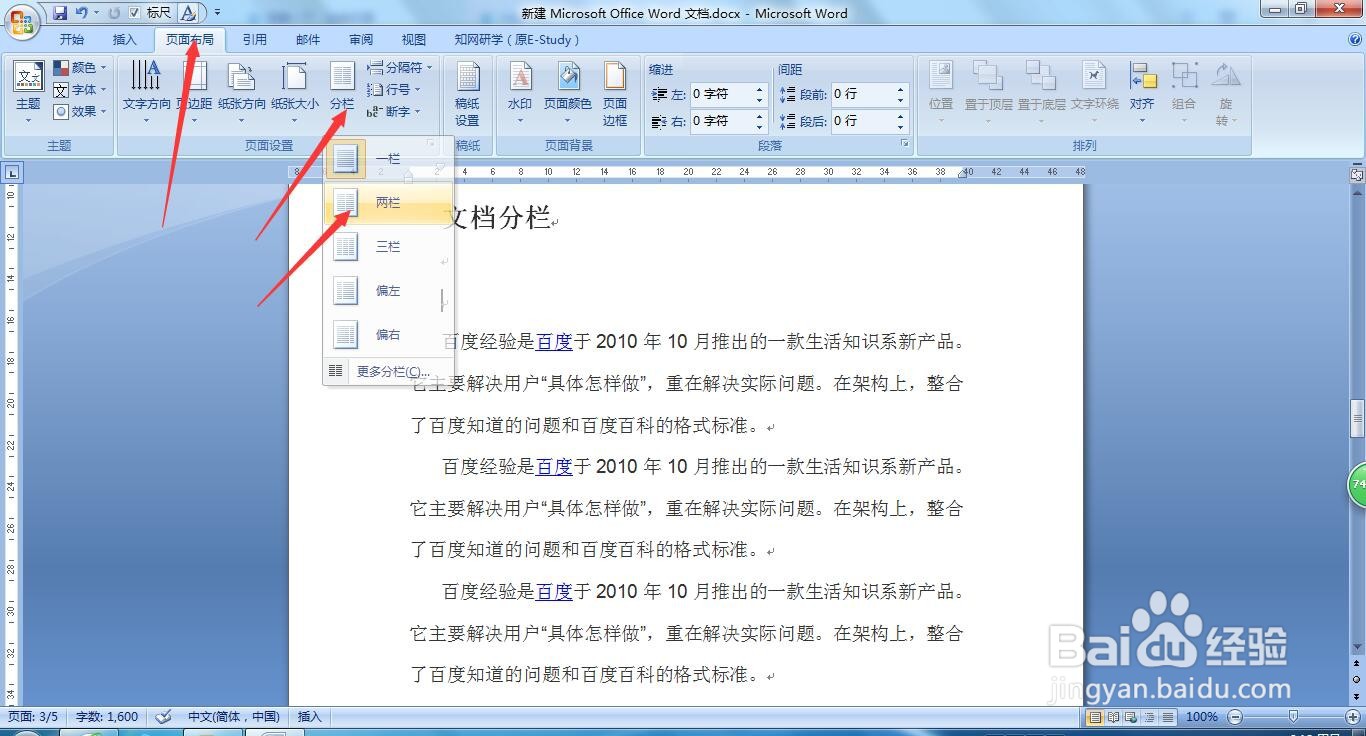The width and height of the screenshot is (1366, 736).
Task: Switch to 阅读版式 view in the status bar
Action: (1113, 717)
